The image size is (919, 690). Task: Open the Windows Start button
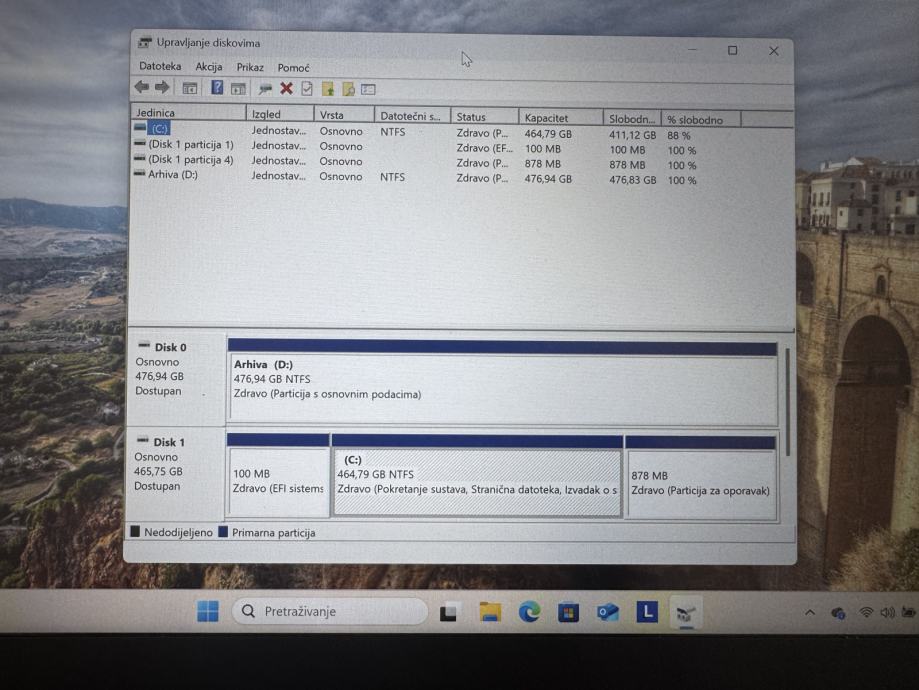click(x=207, y=611)
